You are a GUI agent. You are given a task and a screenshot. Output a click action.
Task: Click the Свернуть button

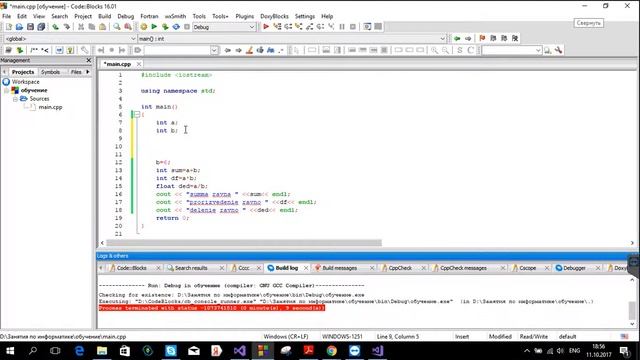pos(589,23)
